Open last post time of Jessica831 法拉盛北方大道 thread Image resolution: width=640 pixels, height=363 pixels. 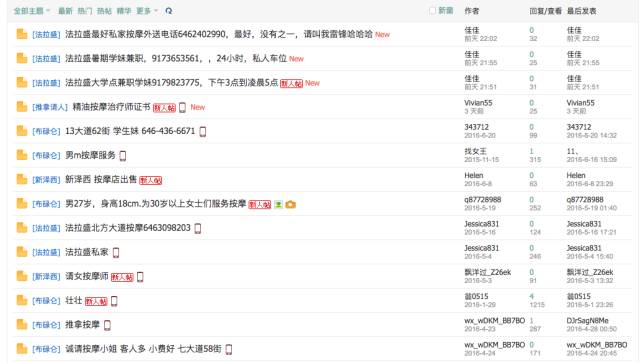pyautogui.click(x=591, y=232)
